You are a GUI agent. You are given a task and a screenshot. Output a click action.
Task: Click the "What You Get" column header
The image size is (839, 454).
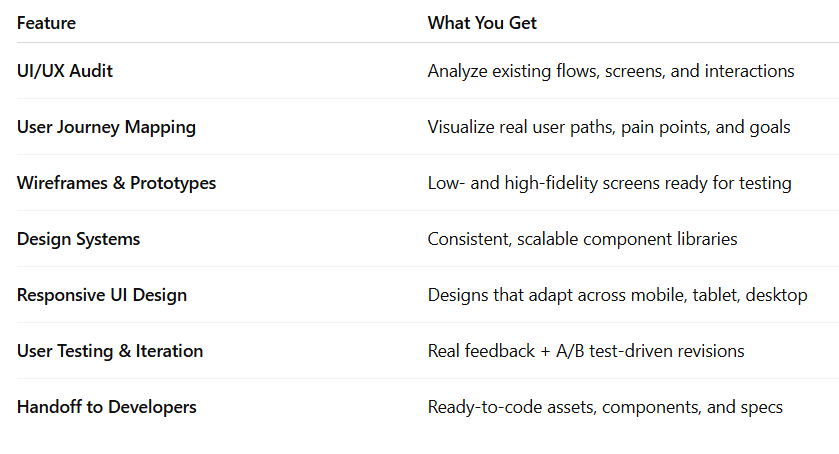click(482, 23)
